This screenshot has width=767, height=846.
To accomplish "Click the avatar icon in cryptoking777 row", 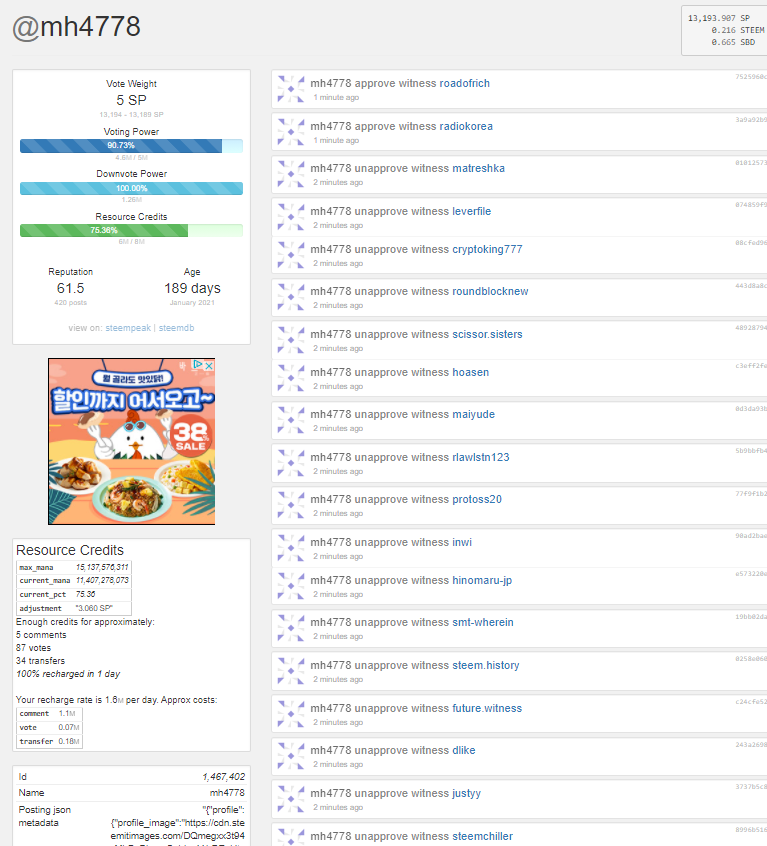I will coord(291,255).
